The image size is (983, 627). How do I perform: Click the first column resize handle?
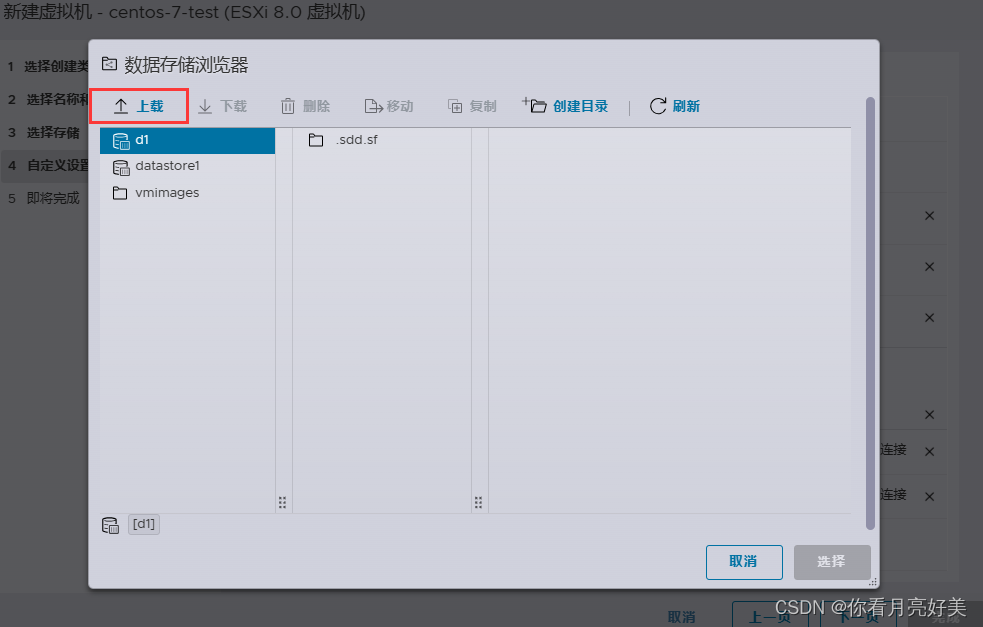(283, 502)
